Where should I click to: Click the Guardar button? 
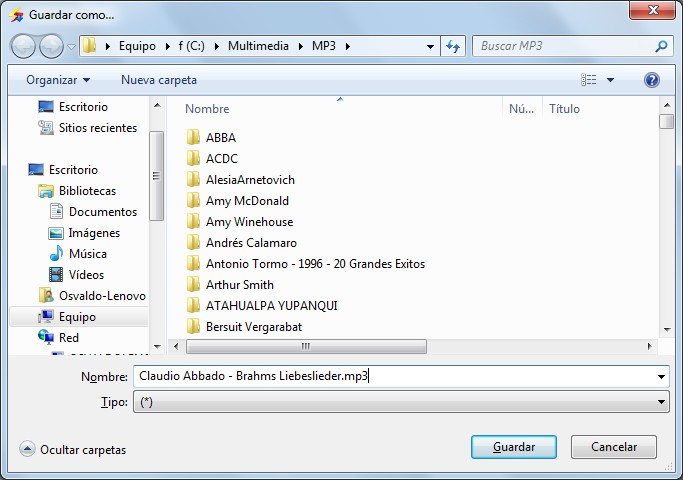point(514,447)
